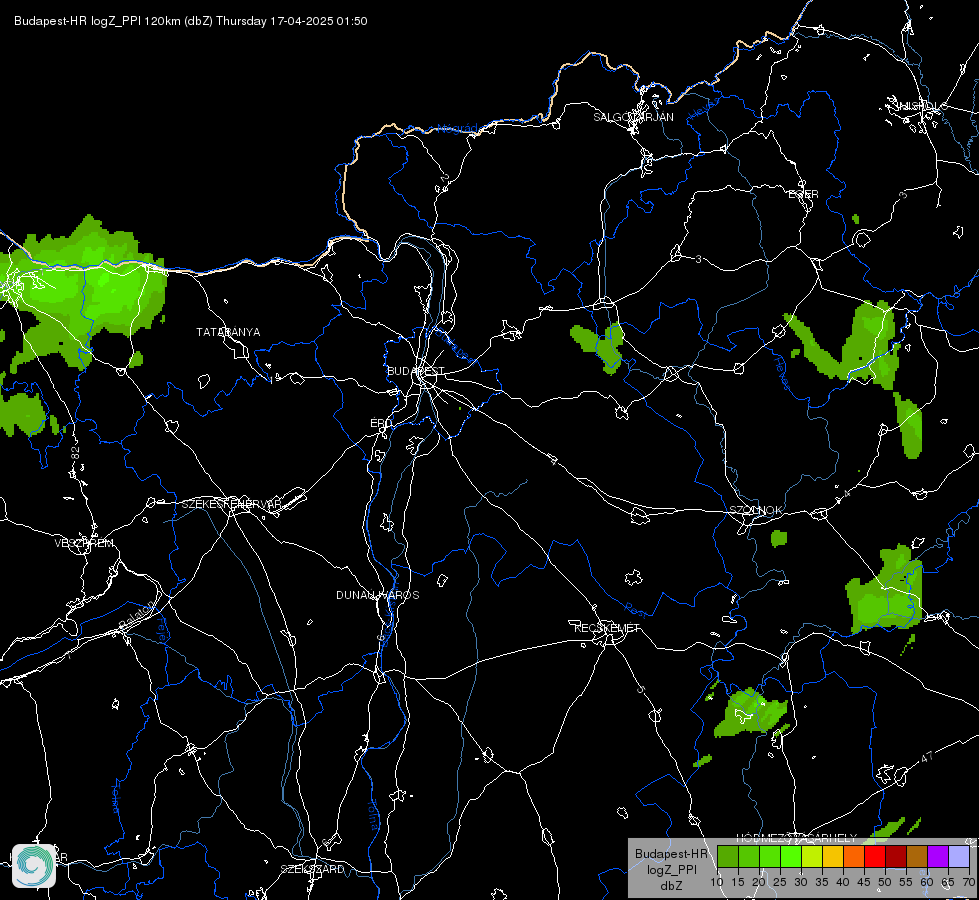
Task: Select the 65-70 dBZ lavender swatch
Action: coord(959,856)
